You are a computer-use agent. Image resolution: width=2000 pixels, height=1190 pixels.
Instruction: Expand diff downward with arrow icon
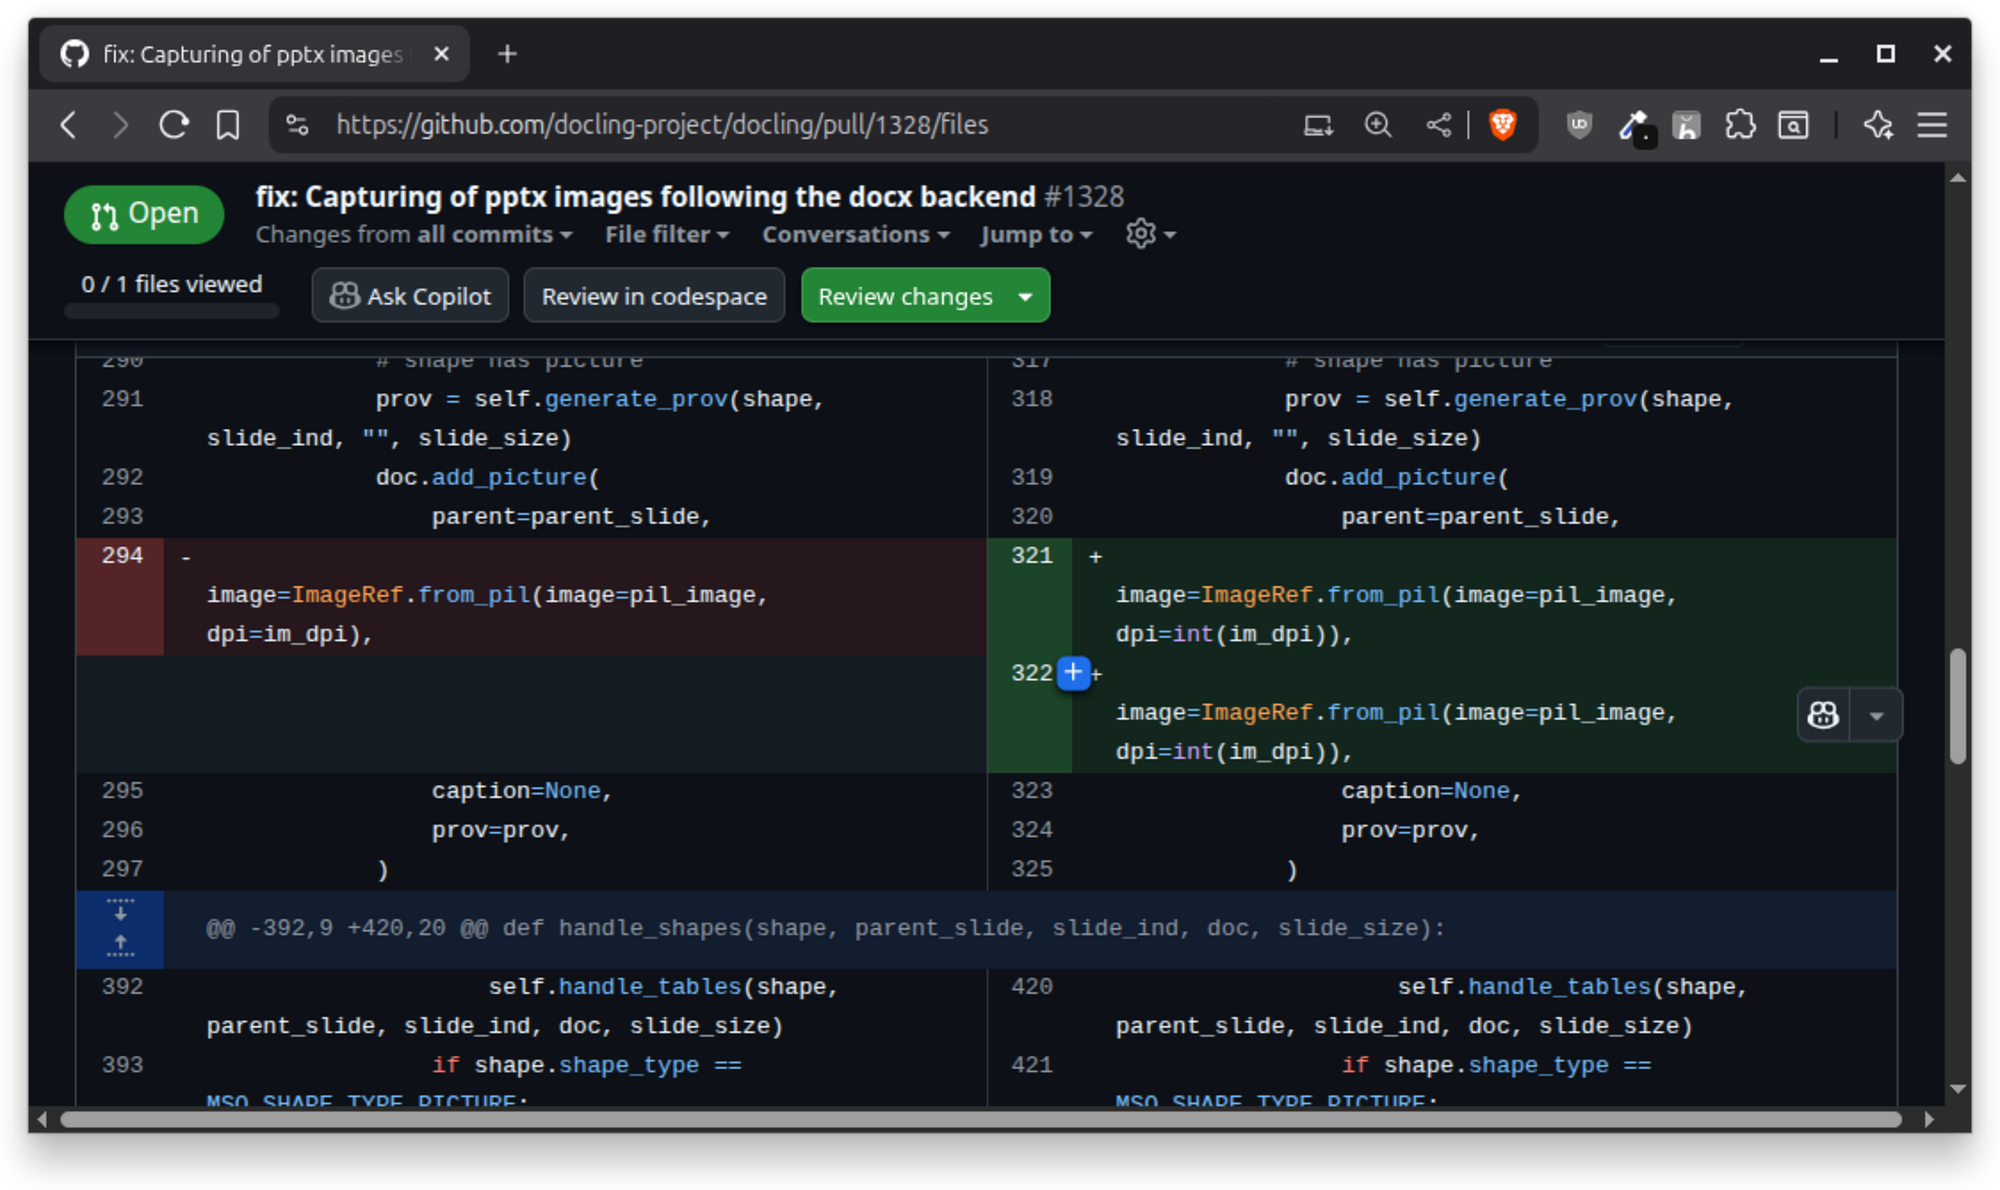pyautogui.click(x=120, y=911)
